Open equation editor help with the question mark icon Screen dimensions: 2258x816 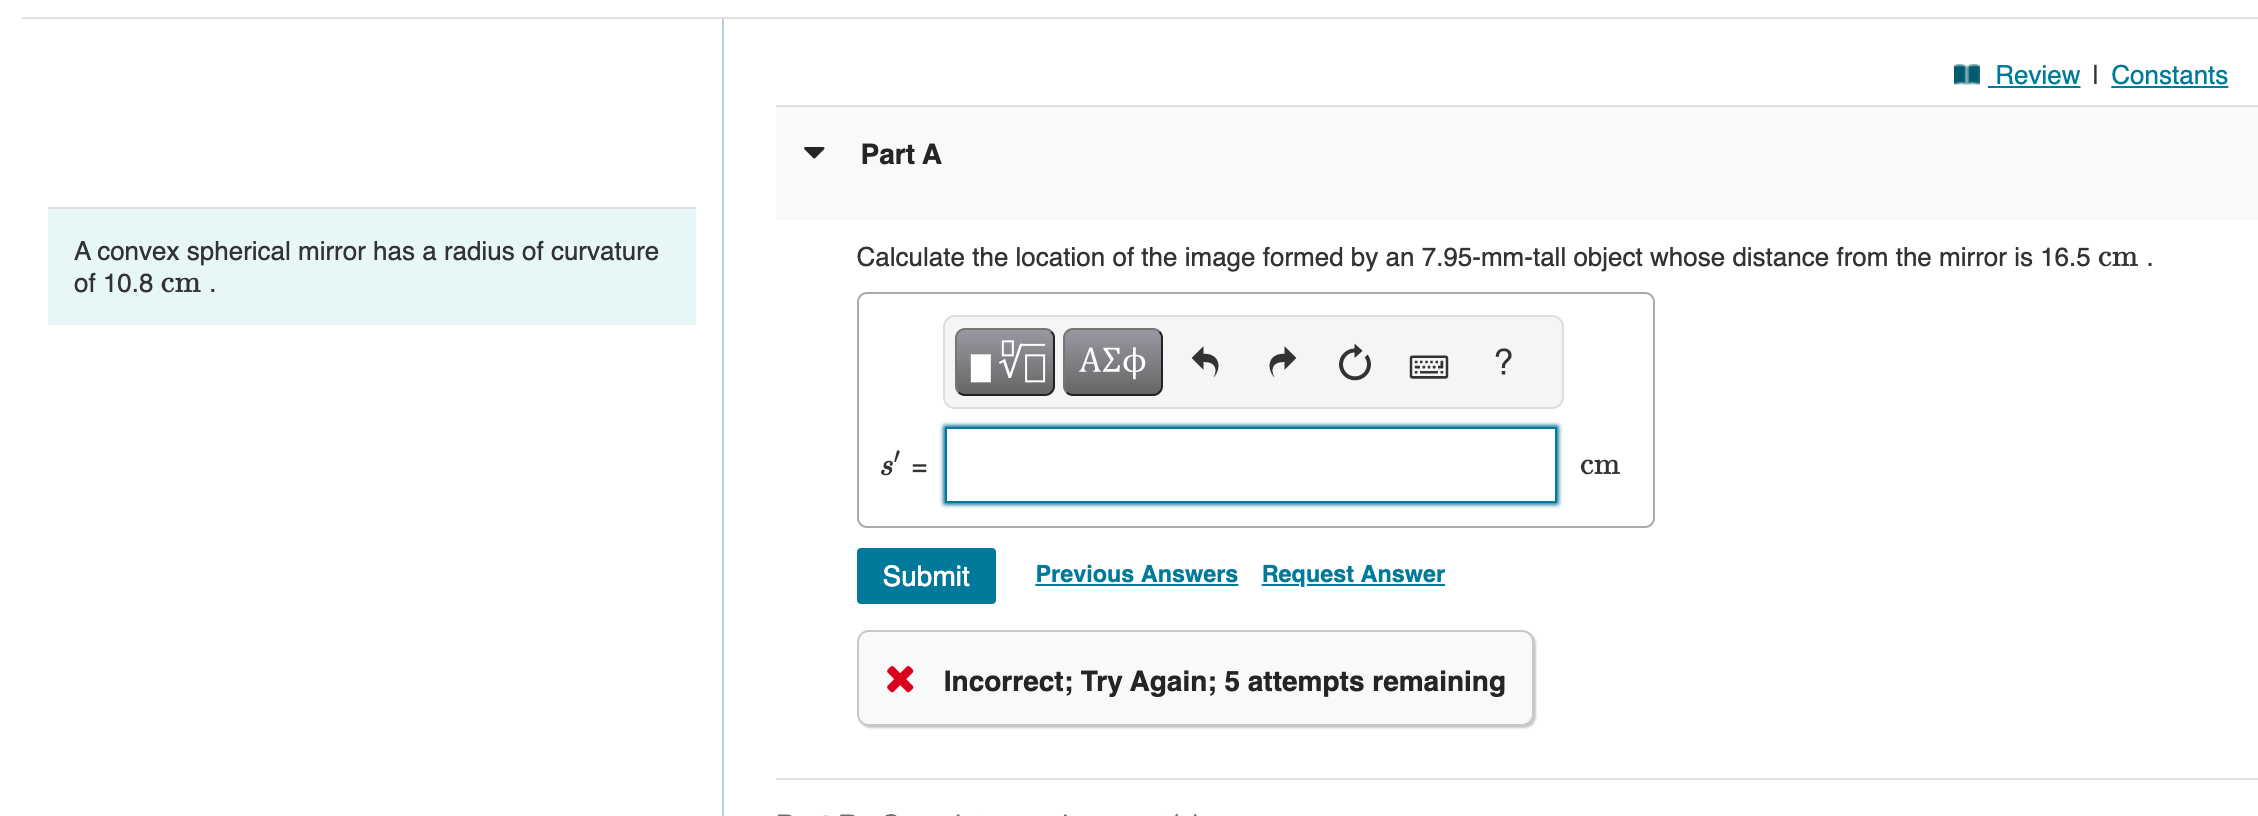pyautogui.click(x=1504, y=362)
